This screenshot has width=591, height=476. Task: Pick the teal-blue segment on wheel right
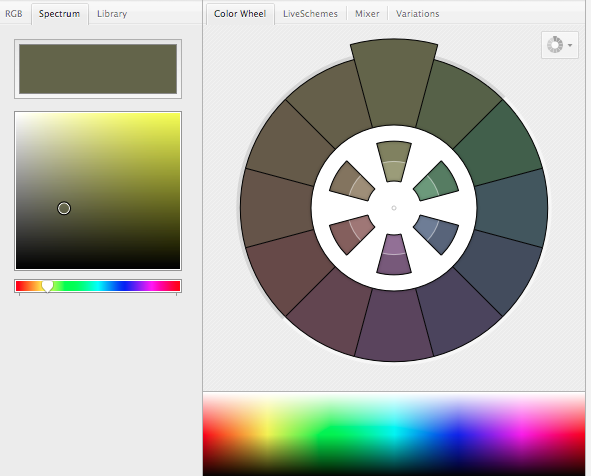tap(511, 208)
